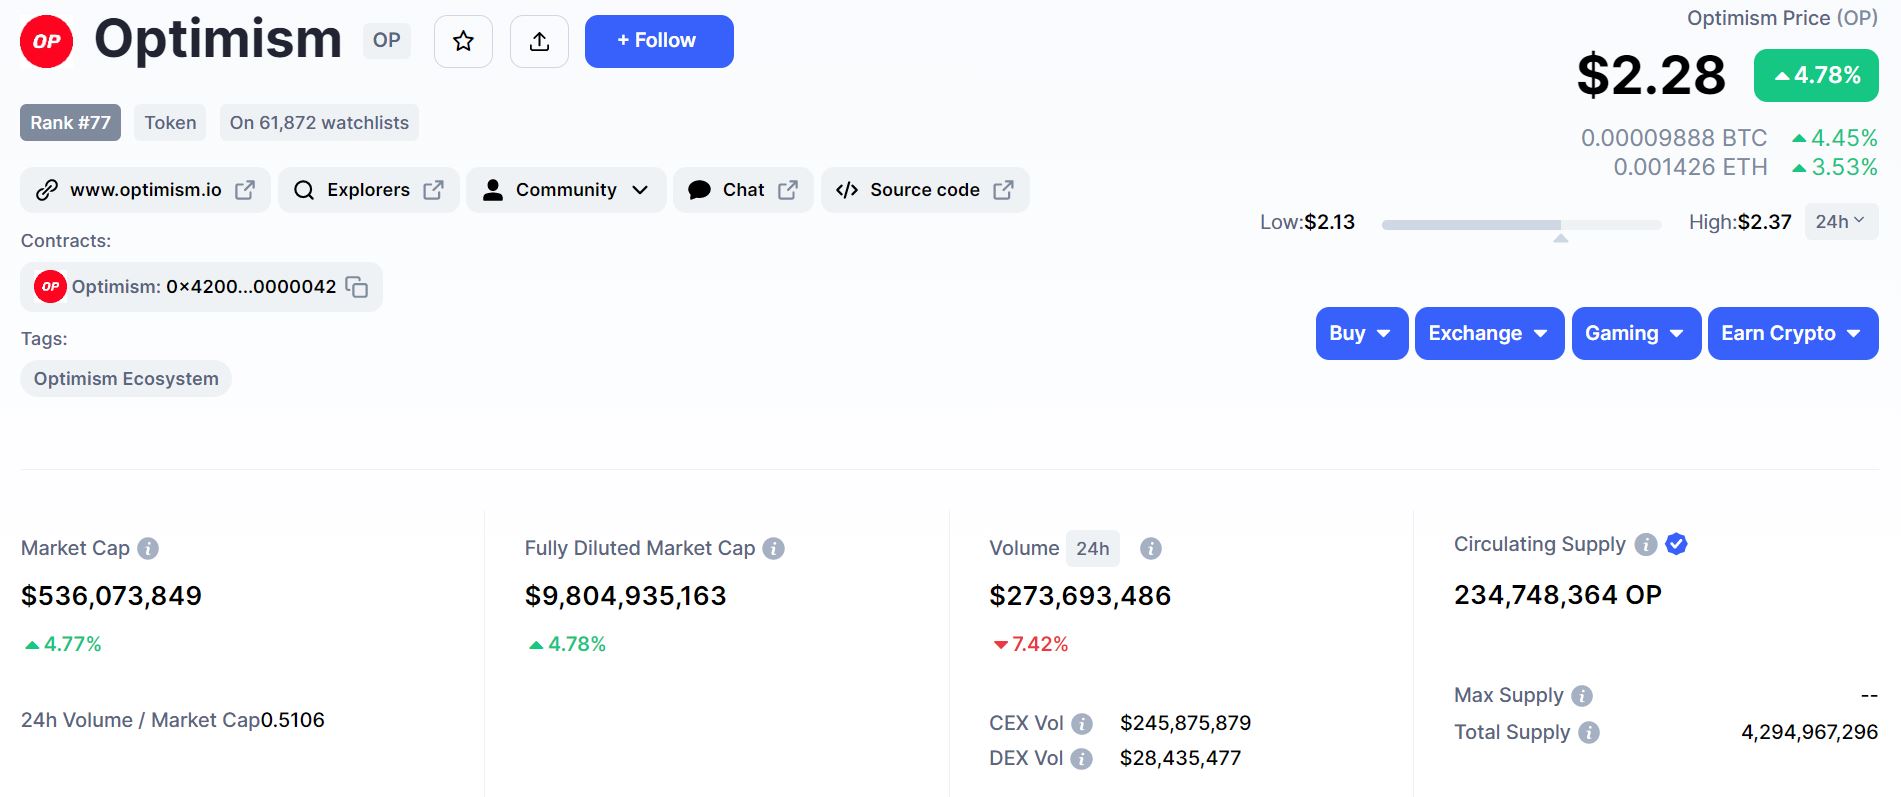The image size is (1901, 797).
Task: Open the Explorers link
Action: (368, 190)
